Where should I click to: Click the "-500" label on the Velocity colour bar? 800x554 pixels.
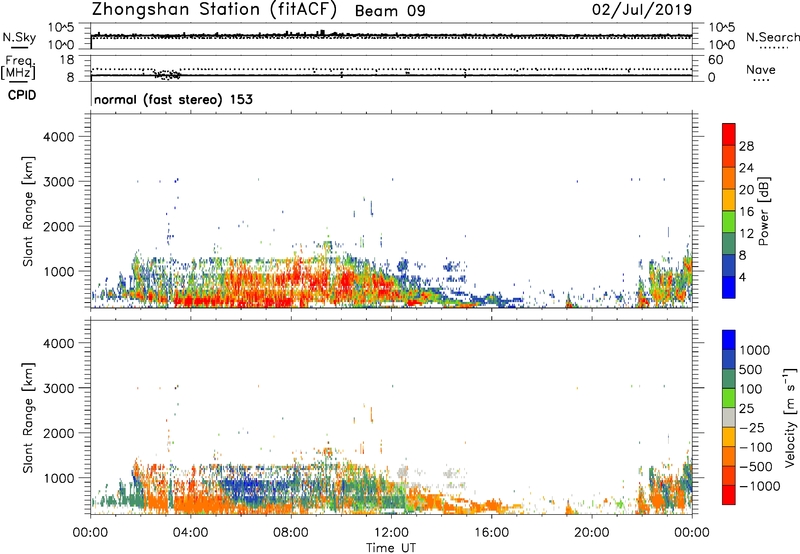pos(756,467)
